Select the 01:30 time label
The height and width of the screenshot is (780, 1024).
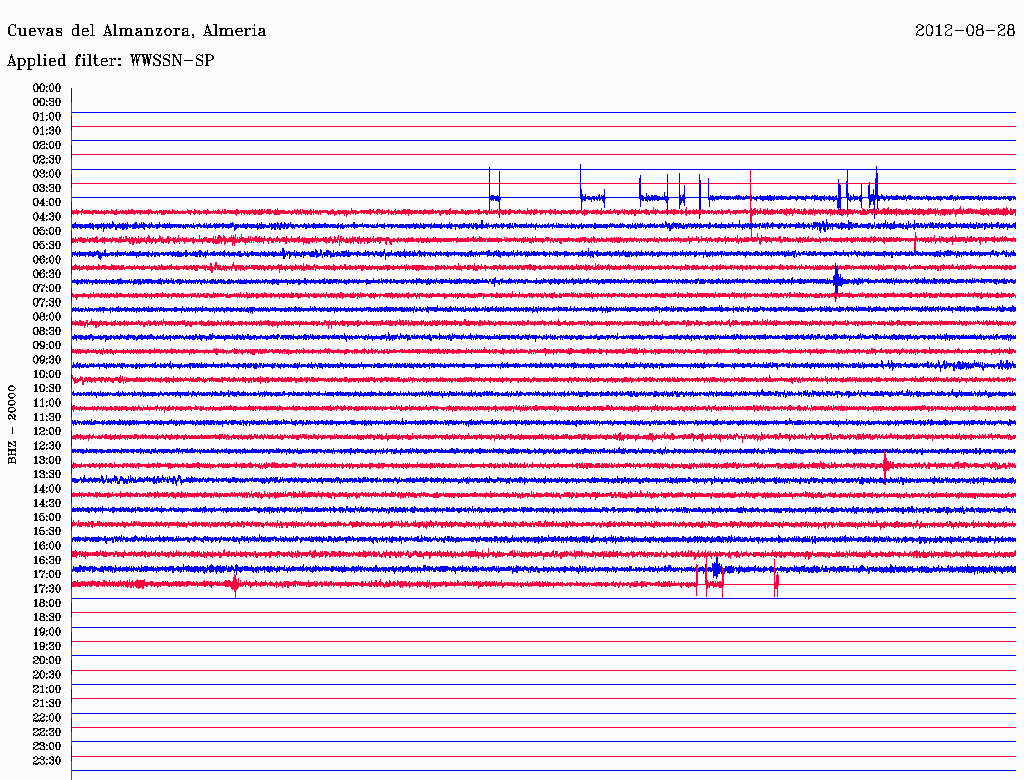pyautogui.click(x=47, y=131)
